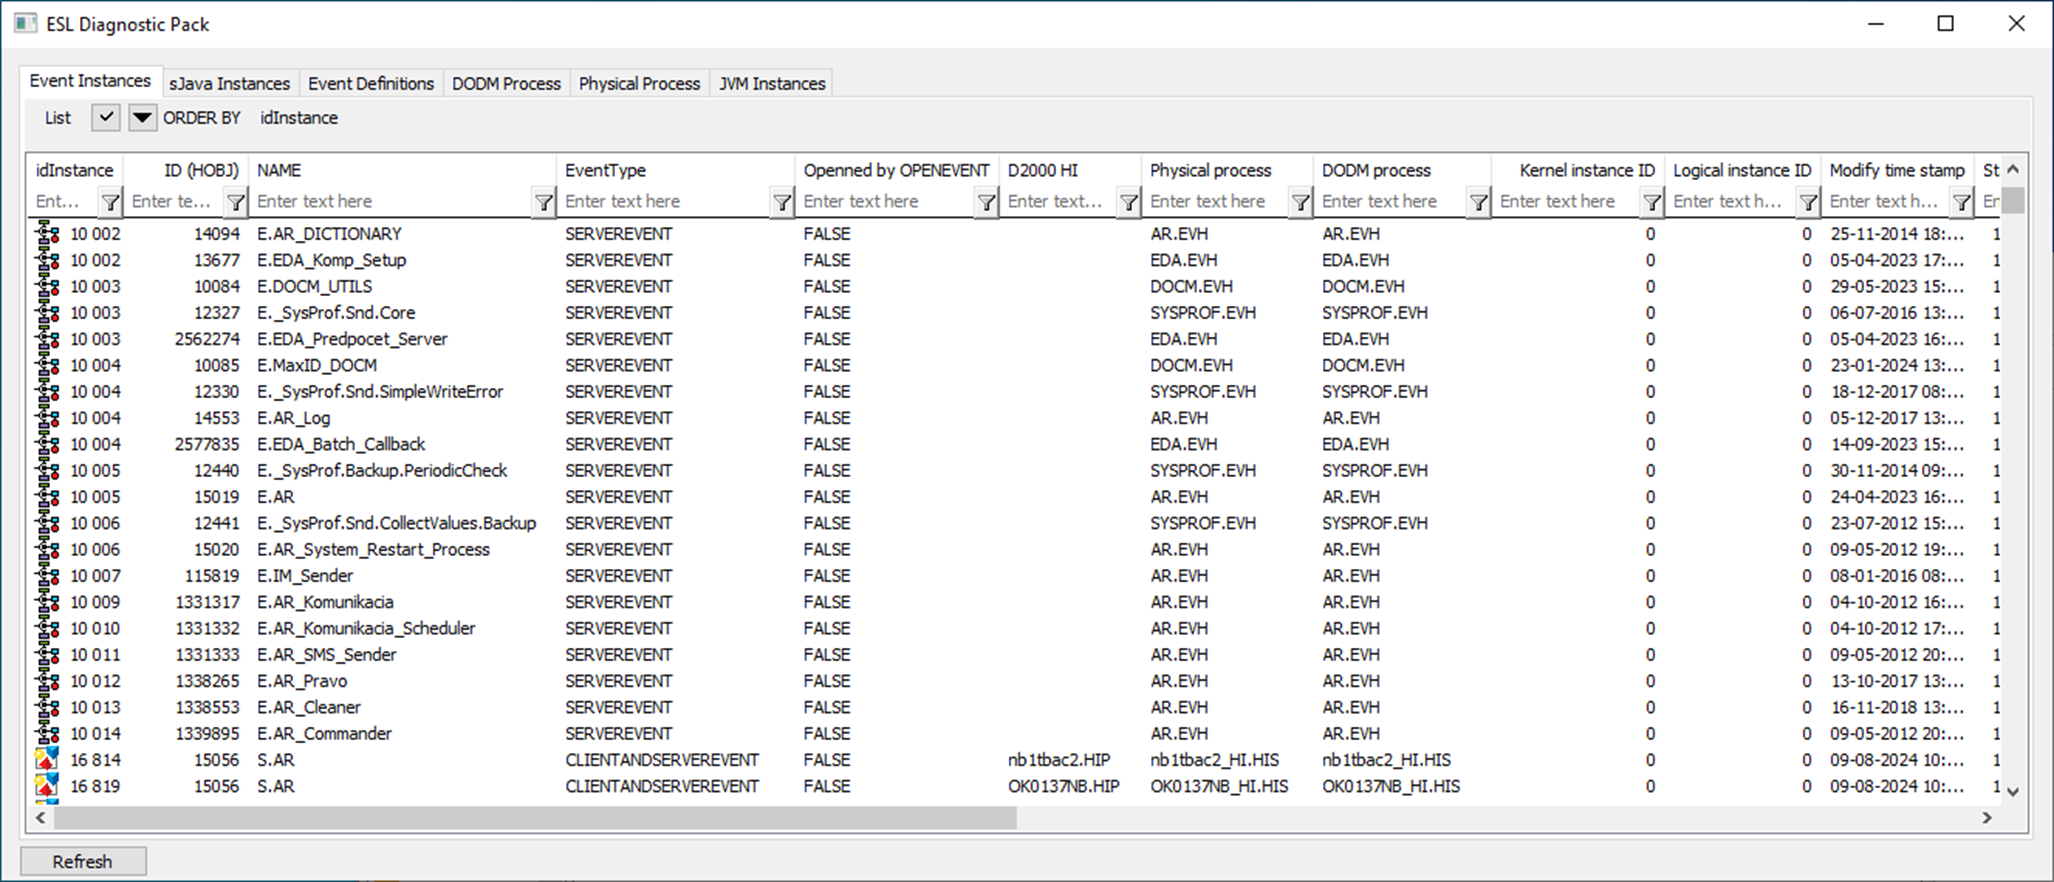
Task: Click the horizontal scrollbar thumb
Action: pyautogui.click(x=535, y=818)
